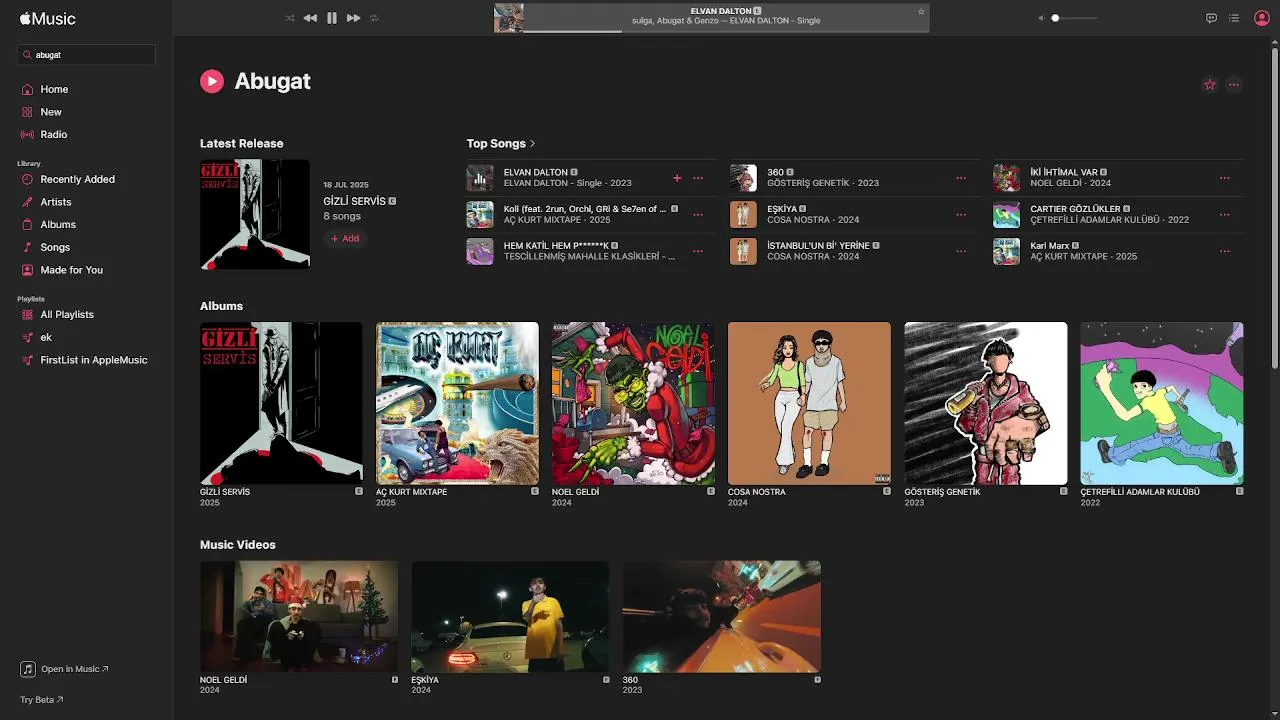Open more options for Koli song
The height and width of the screenshot is (720, 1280).
pyautogui.click(x=698, y=215)
